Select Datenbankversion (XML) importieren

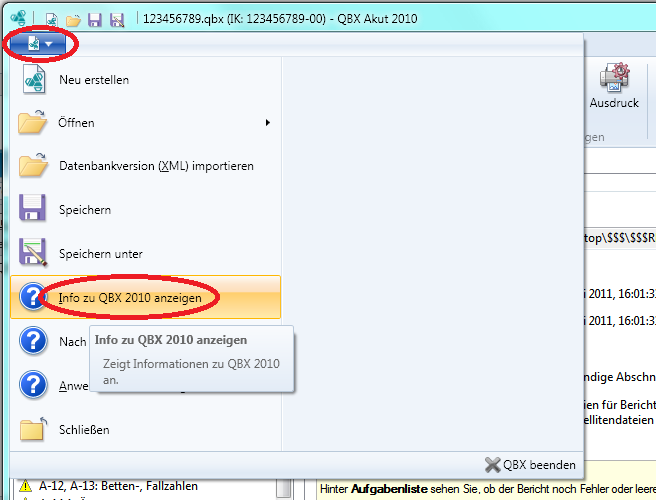146,166
